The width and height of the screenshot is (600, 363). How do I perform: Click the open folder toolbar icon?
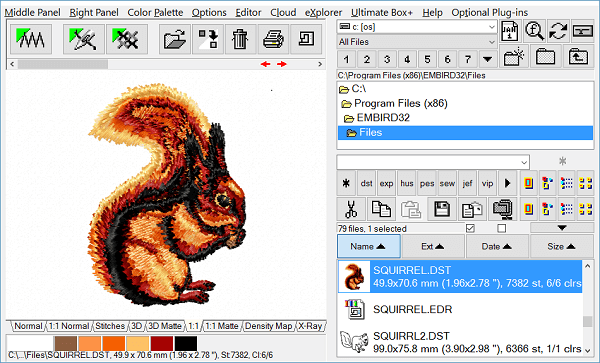[174, 39]
